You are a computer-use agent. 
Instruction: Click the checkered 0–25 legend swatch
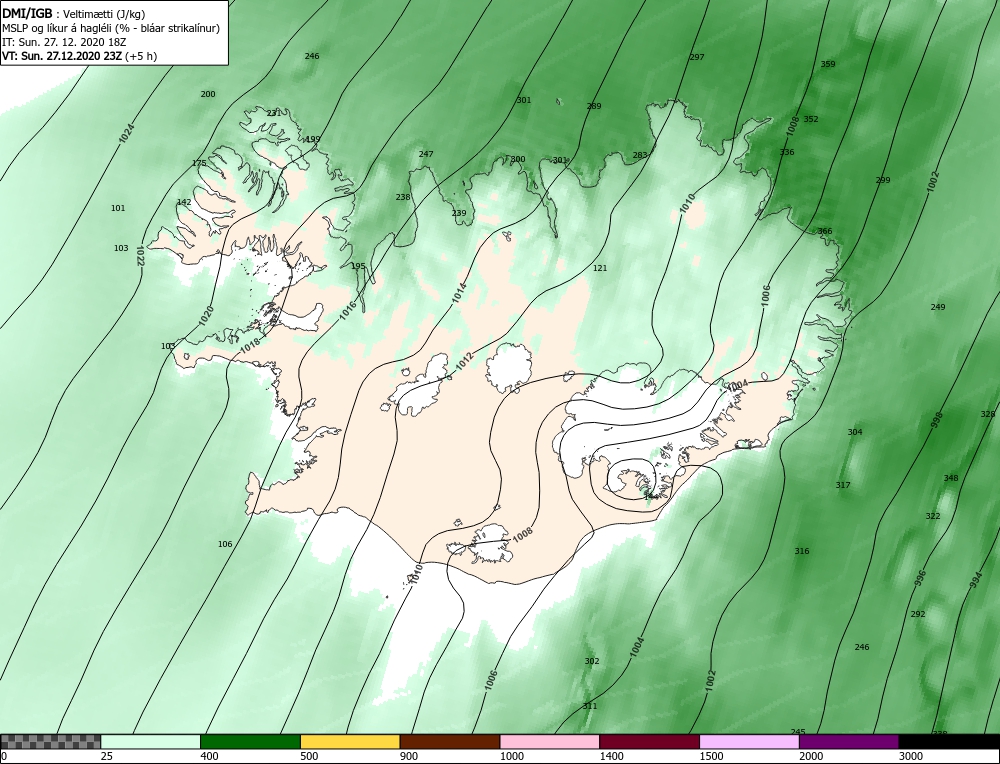[50, 741]
